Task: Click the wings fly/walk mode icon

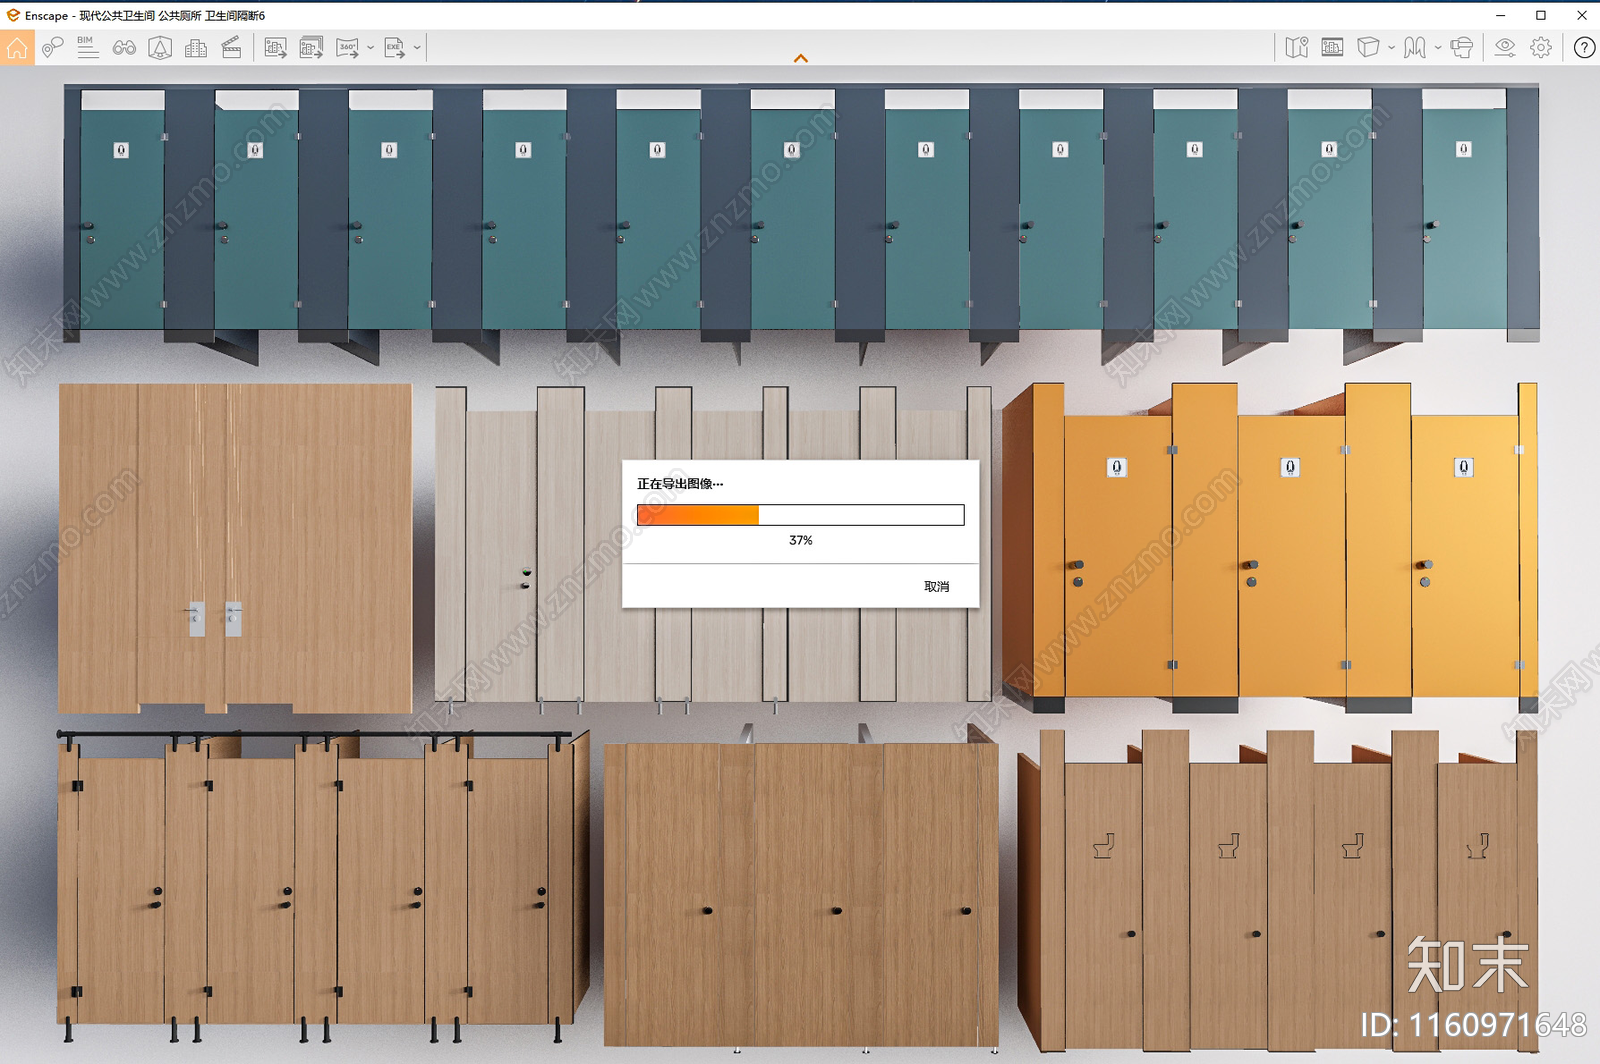Action: [x=1414, y=47]
